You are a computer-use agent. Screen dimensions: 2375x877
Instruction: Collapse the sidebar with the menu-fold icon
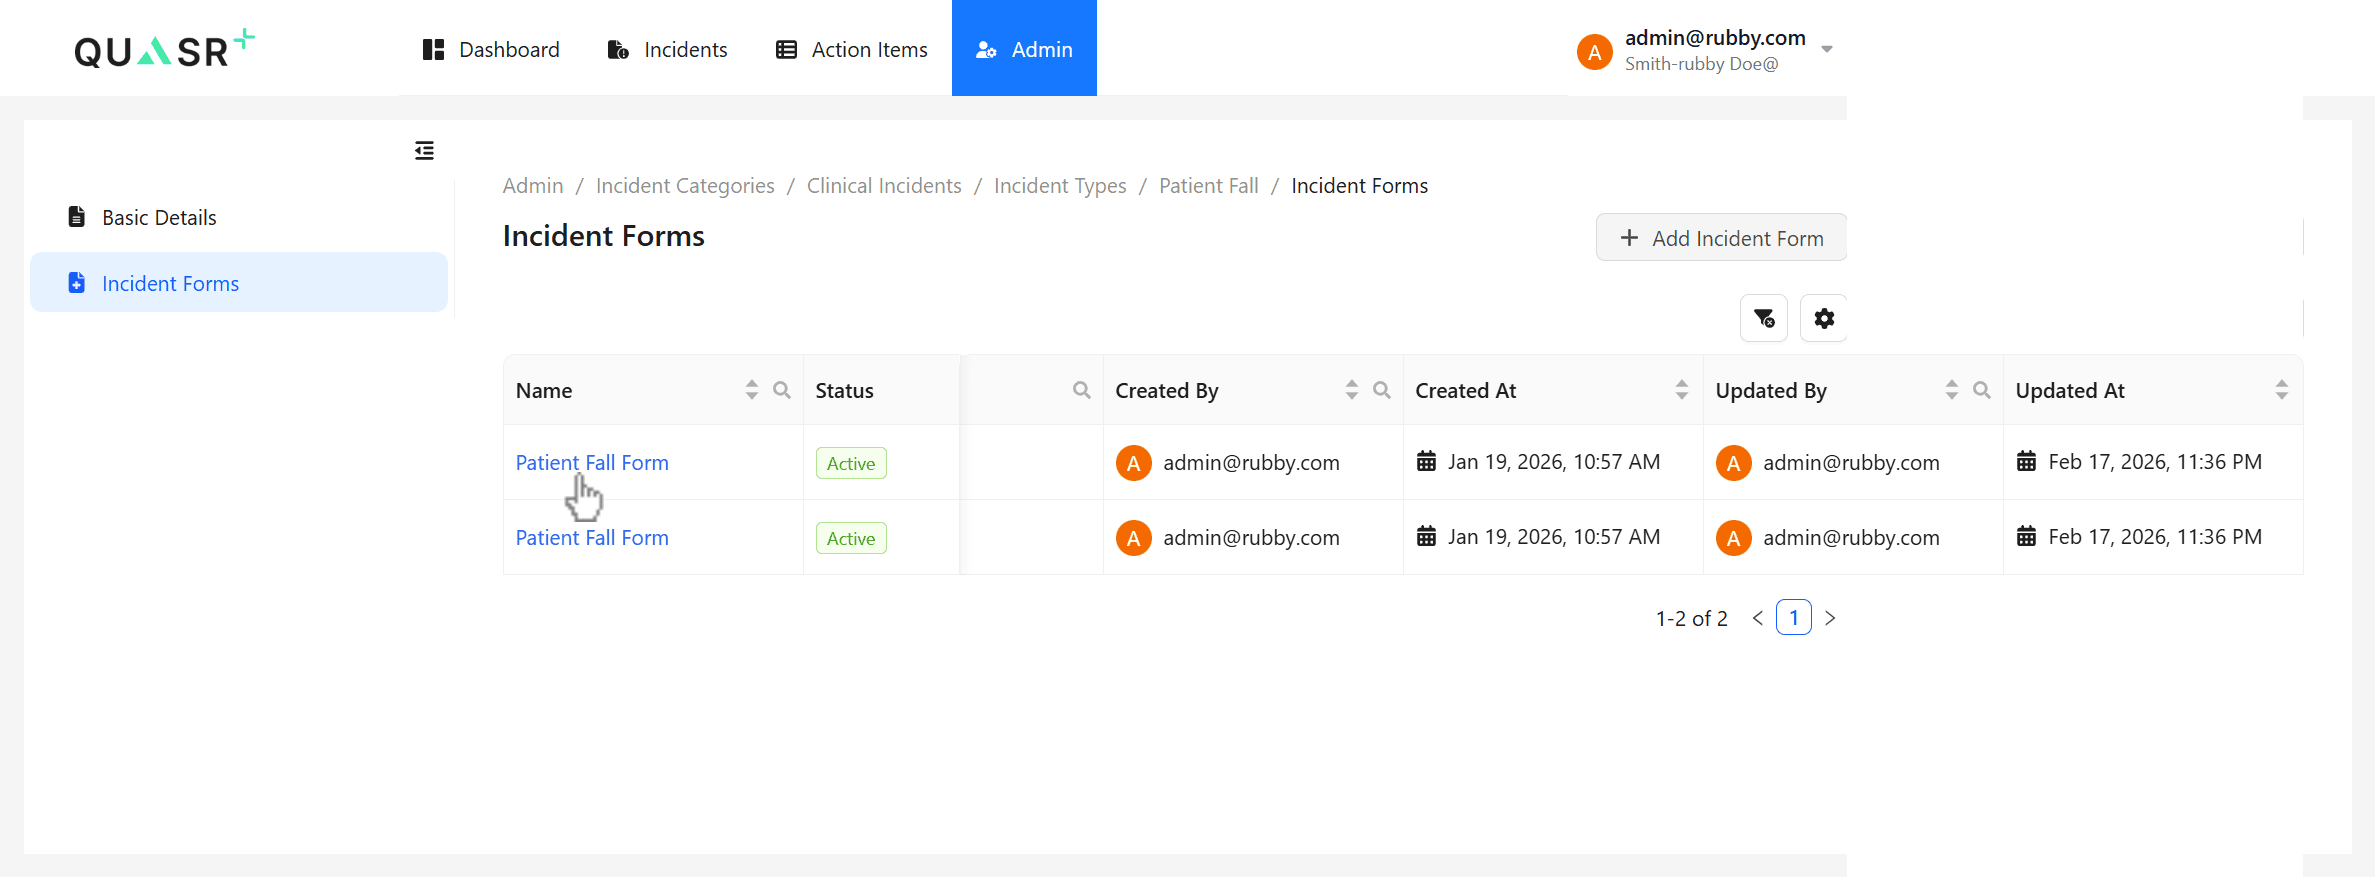[424, 151]
